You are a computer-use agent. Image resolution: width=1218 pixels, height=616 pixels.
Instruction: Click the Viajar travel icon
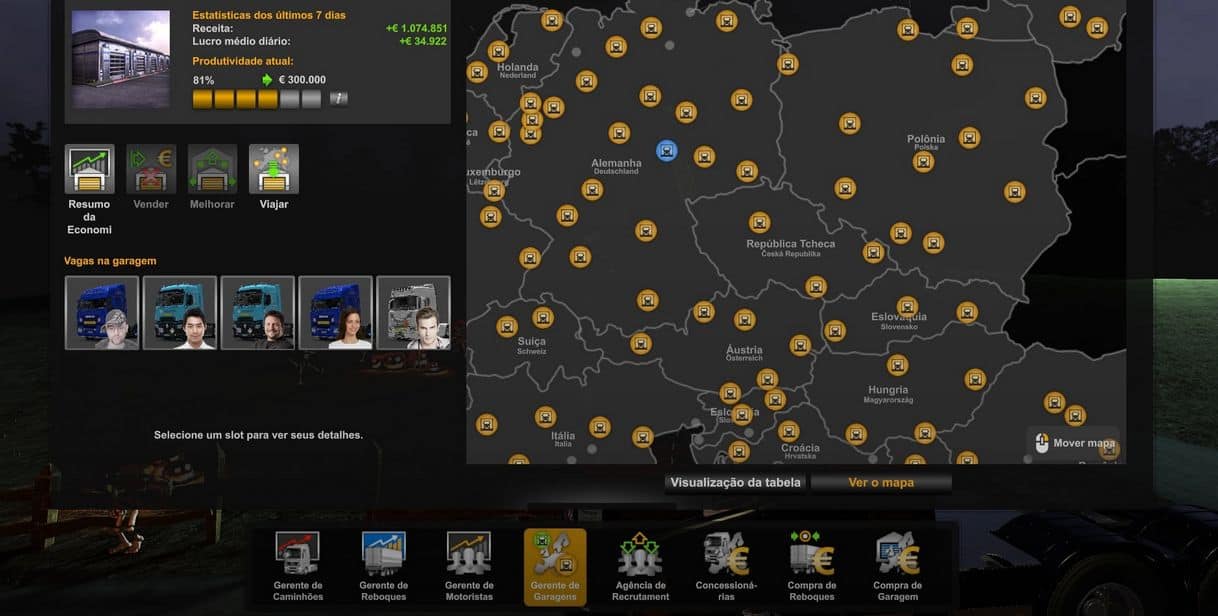click(273, 169)
